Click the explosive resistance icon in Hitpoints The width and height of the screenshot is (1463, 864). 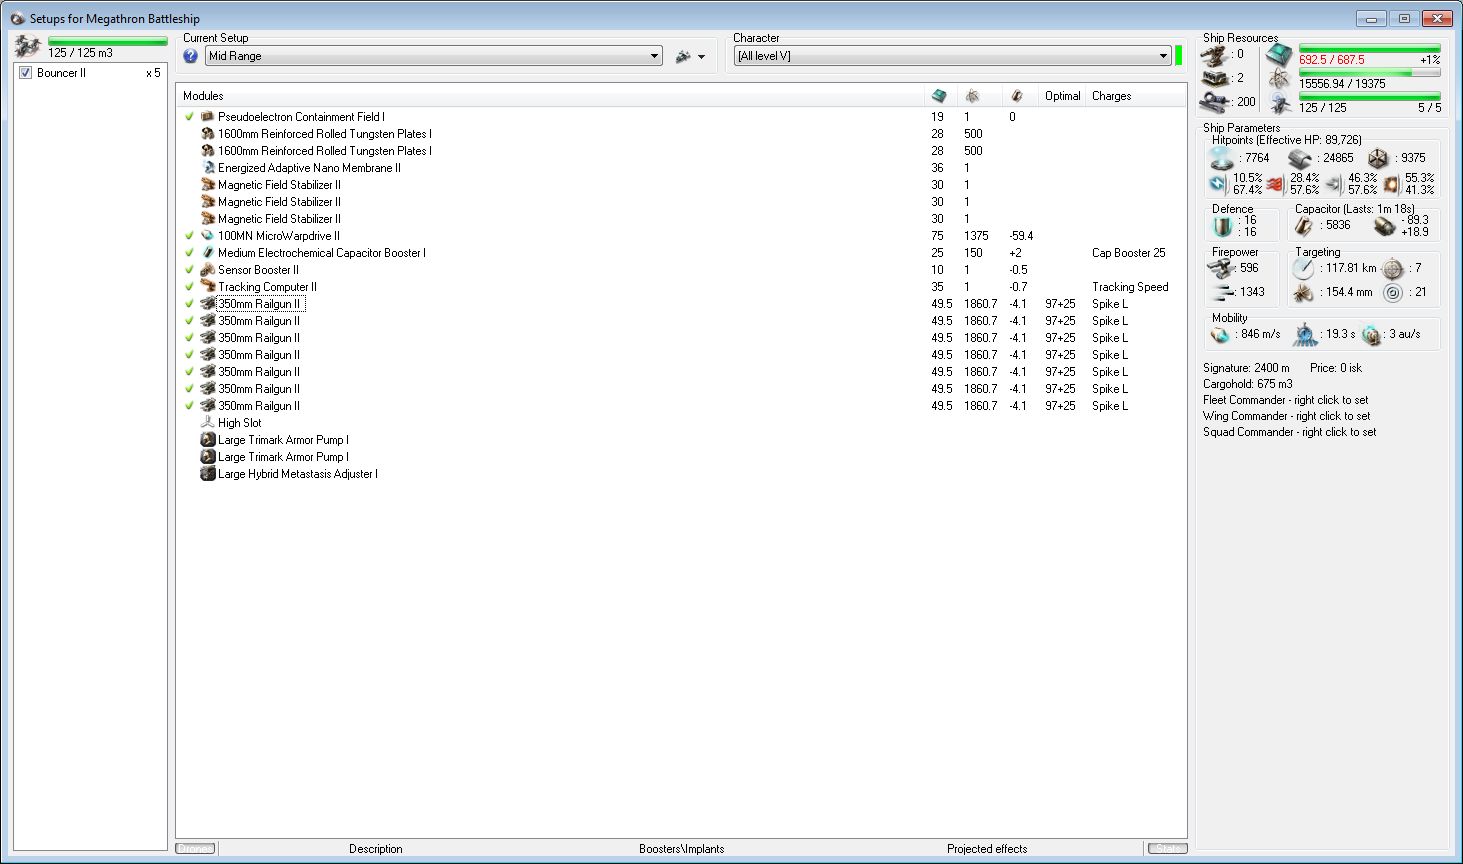tap(1391, 184)
